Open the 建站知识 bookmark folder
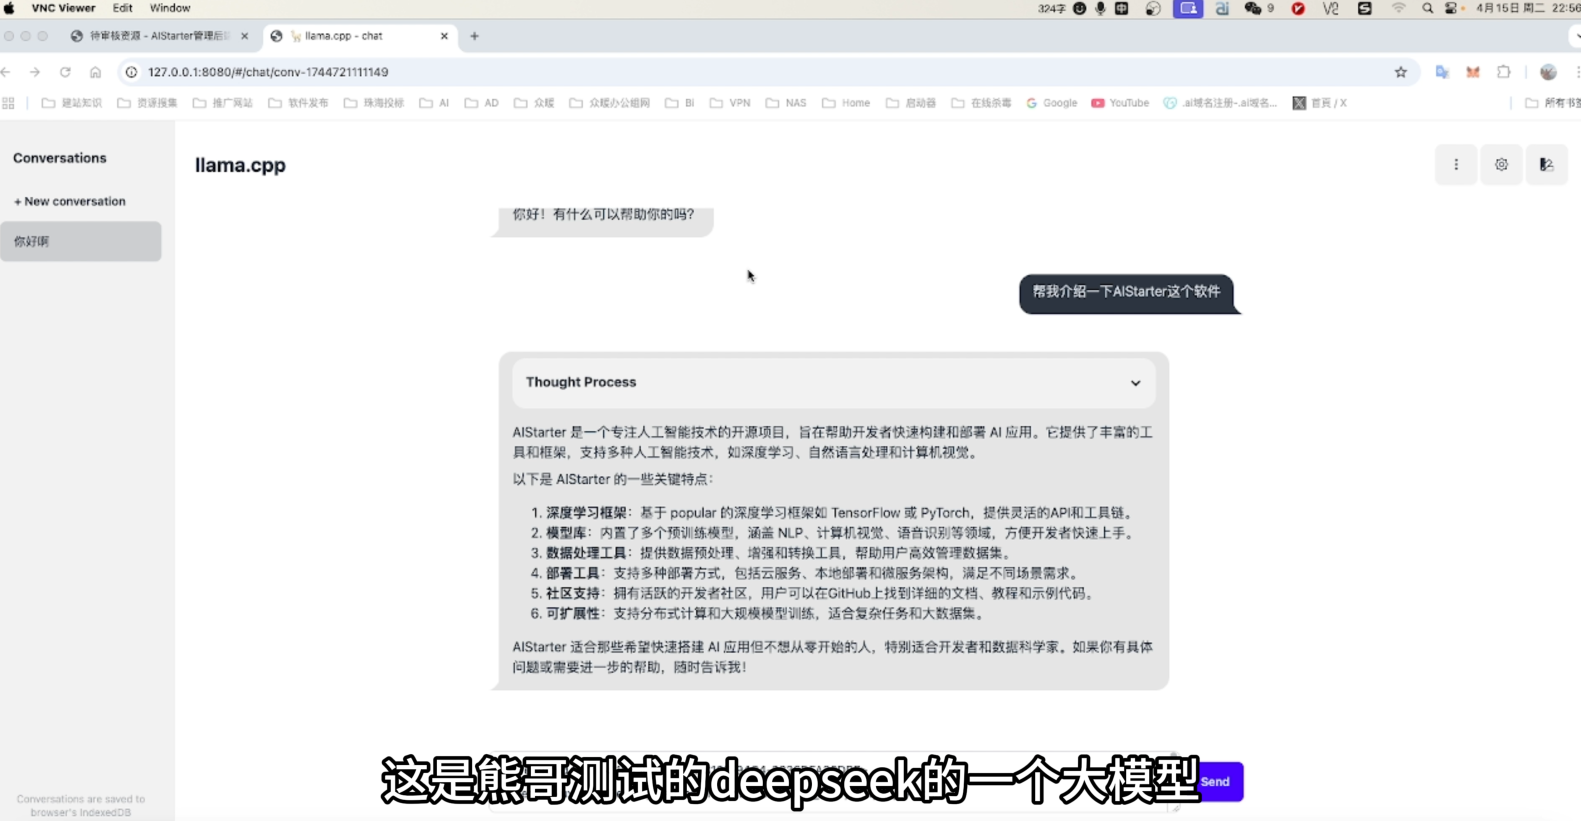This screenshot has width=1581, height=821. (71, 103)
